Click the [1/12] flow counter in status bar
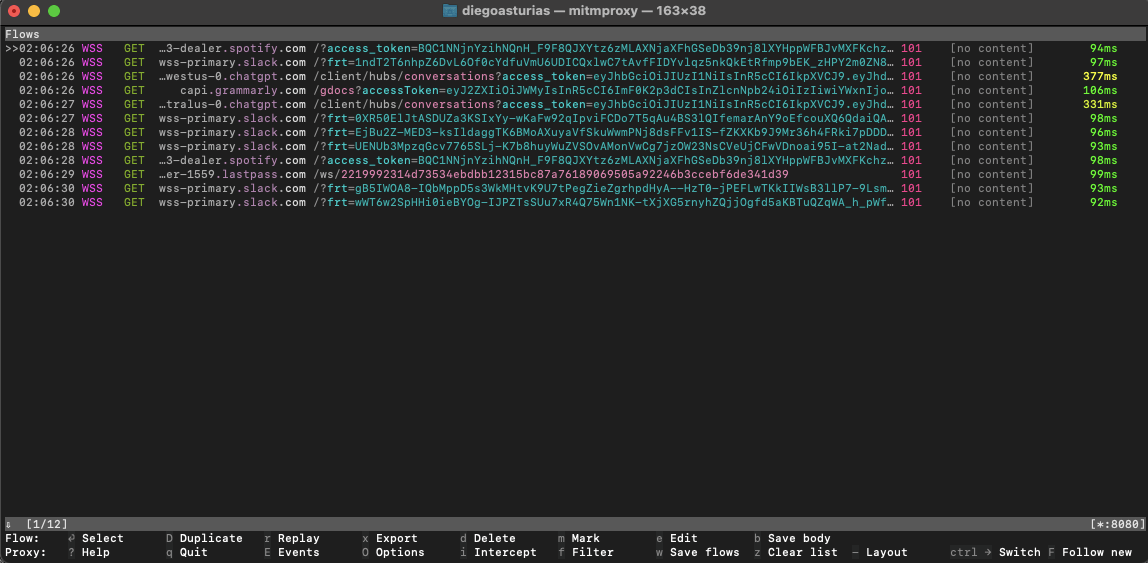The height and width of the screenshot is (563, 1148). pos(47,524)
